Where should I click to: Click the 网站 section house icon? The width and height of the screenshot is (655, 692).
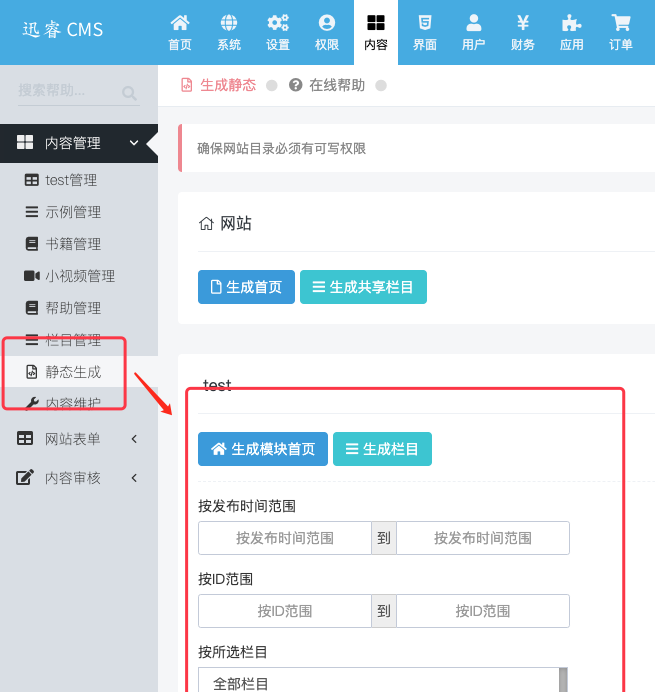(x=206, y=224)
